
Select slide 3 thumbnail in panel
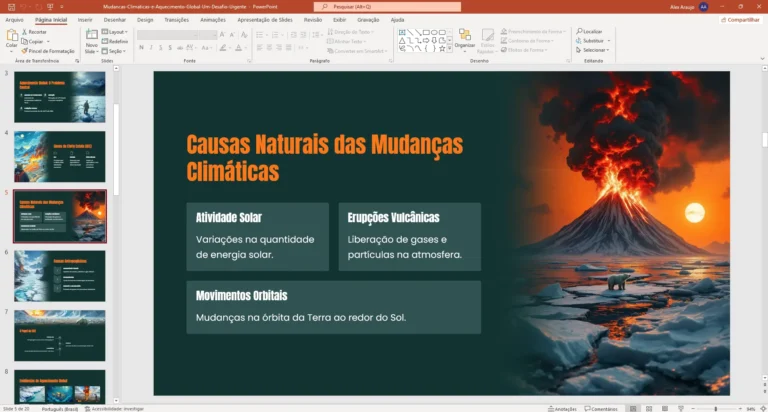[60, 97]
